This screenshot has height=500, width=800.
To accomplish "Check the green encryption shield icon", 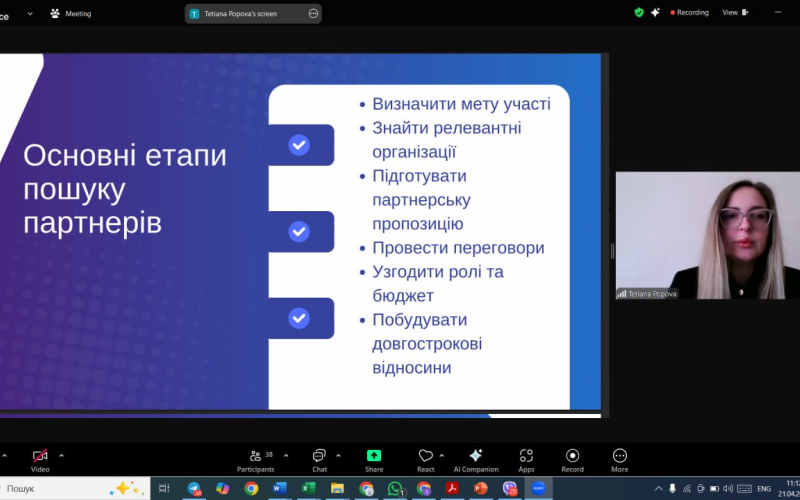I will 639,13.
